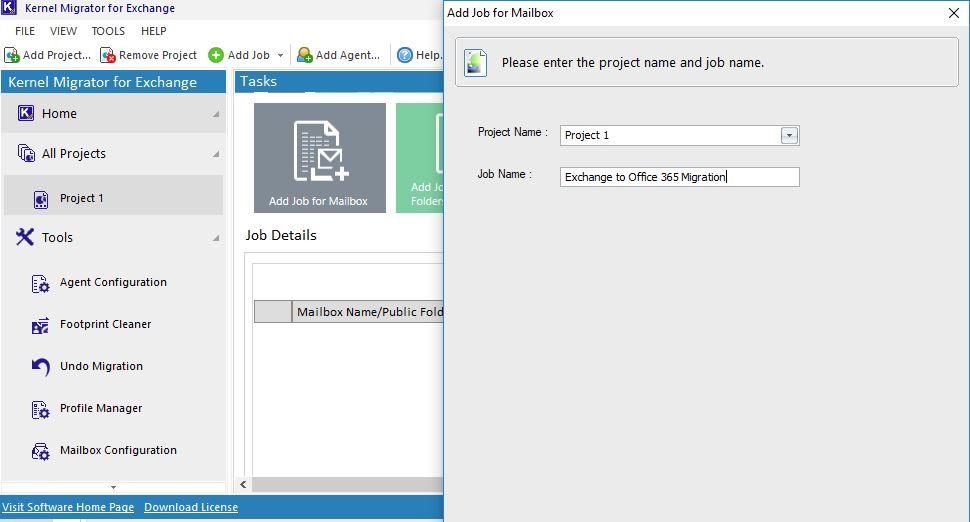Click the Project Name combo box
The image size is (970, 522).
click(x=679, y=135)
